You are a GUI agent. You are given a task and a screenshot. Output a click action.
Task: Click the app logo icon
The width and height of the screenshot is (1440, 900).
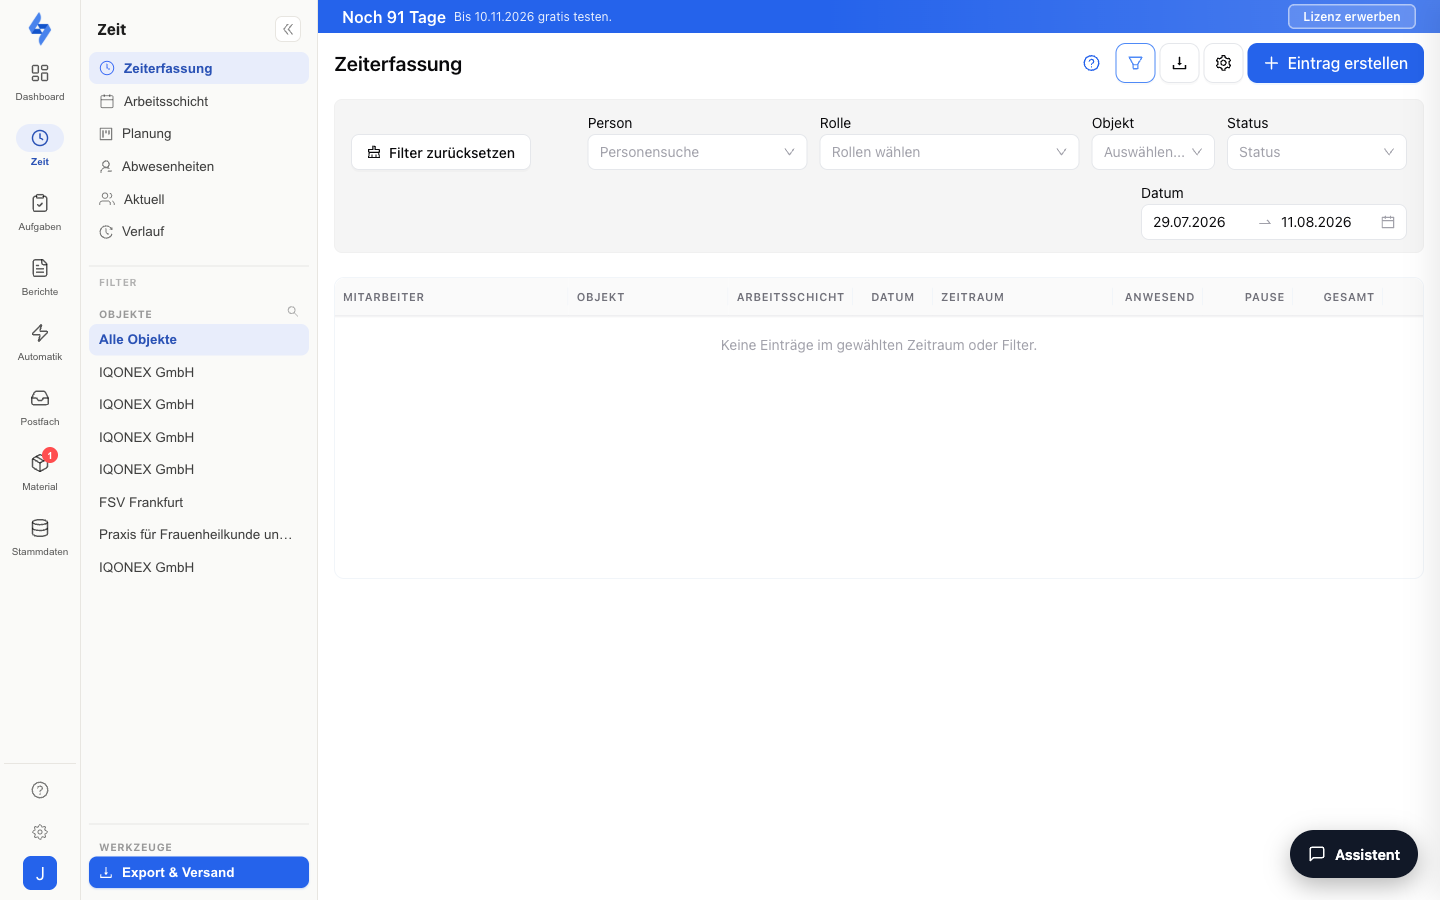pos(40,29)
